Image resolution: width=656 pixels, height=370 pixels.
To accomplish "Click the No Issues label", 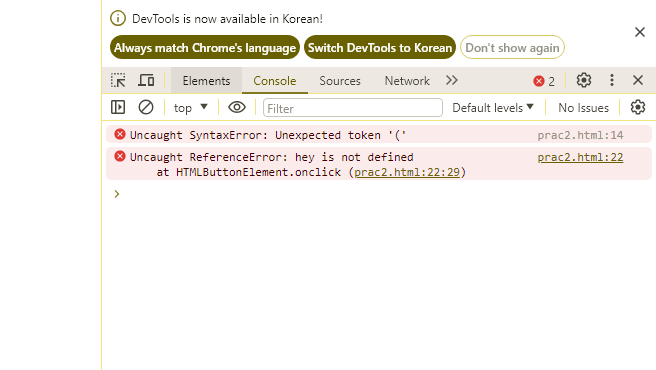I will tap(583, 108).
